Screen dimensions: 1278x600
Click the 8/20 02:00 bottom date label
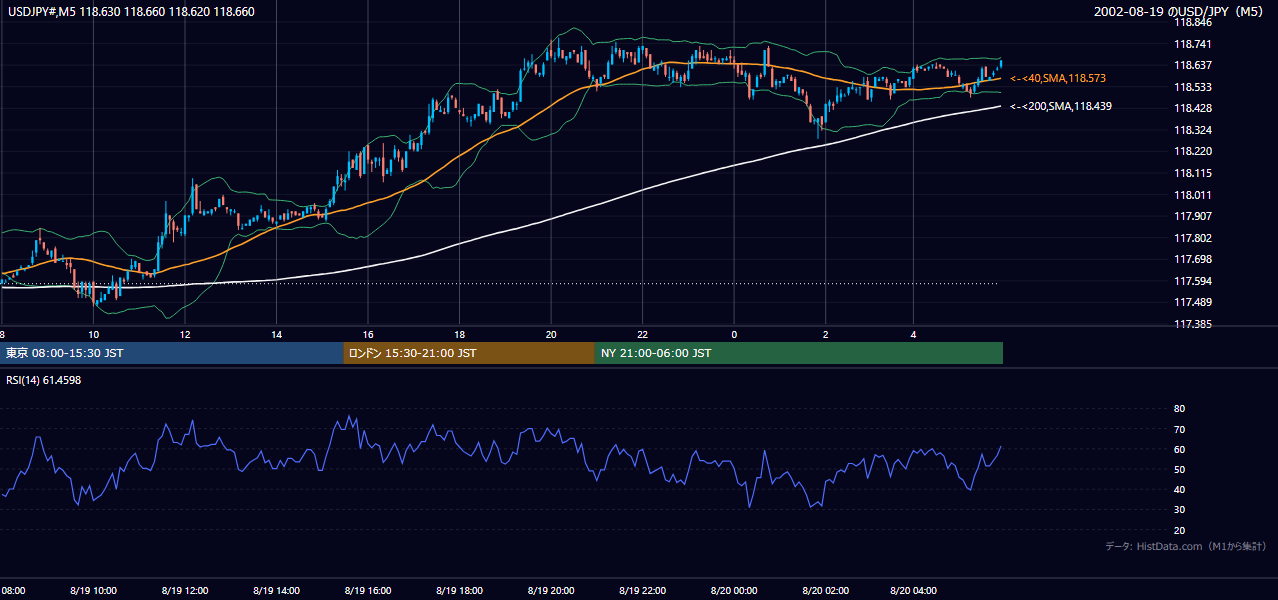click(x=825, y=591)
